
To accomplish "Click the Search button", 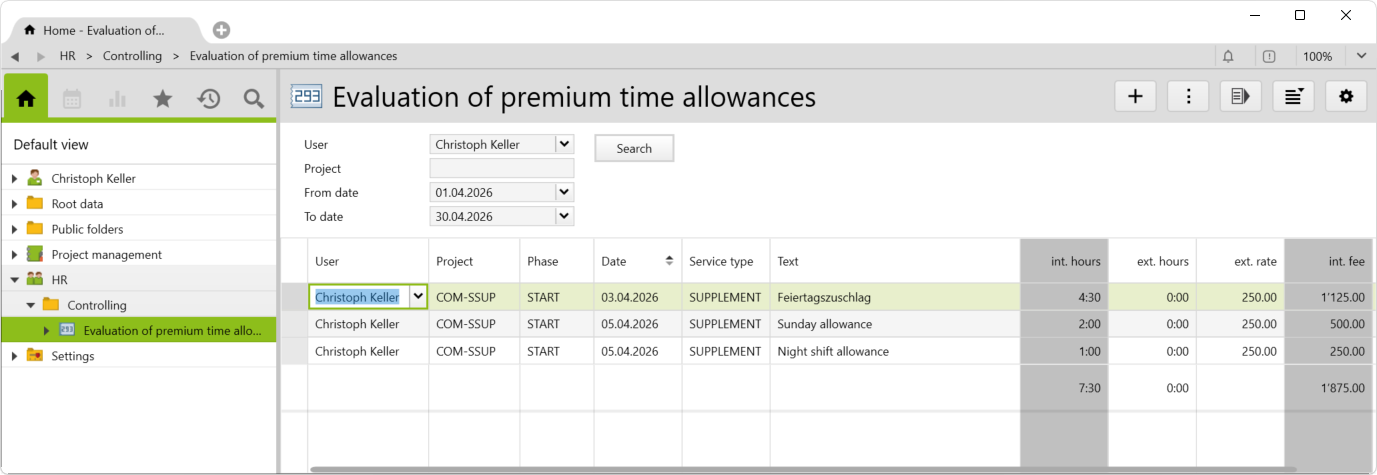I will click(634, 148).
